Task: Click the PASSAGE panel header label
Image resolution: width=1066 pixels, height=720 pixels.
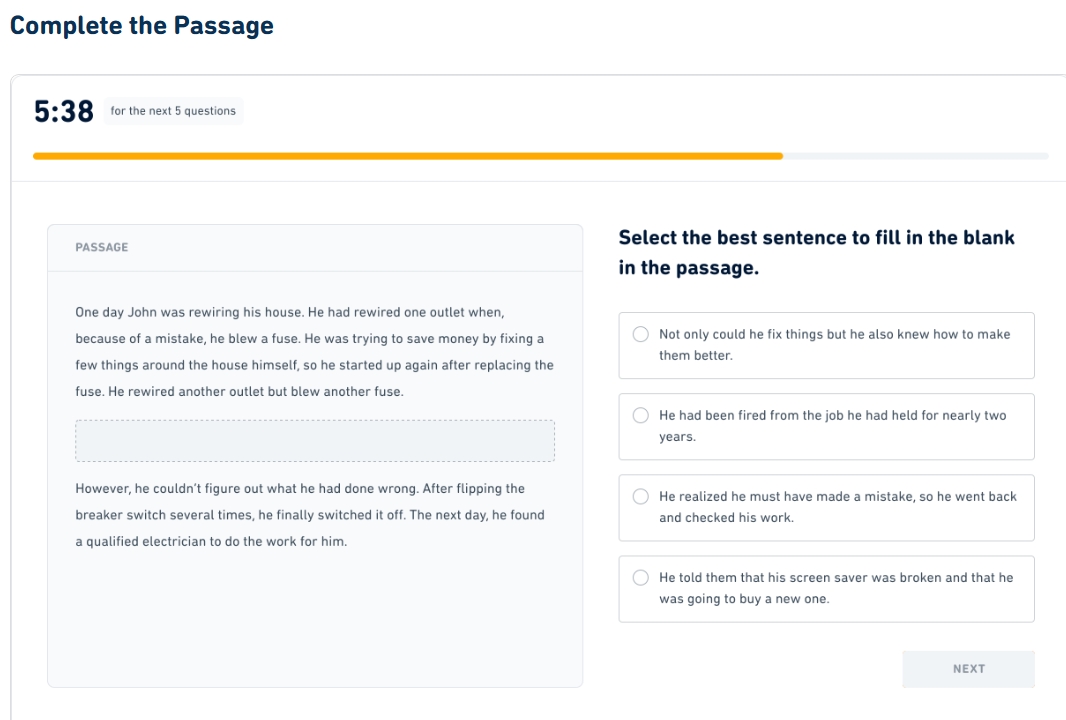Action: click(102, 247)
